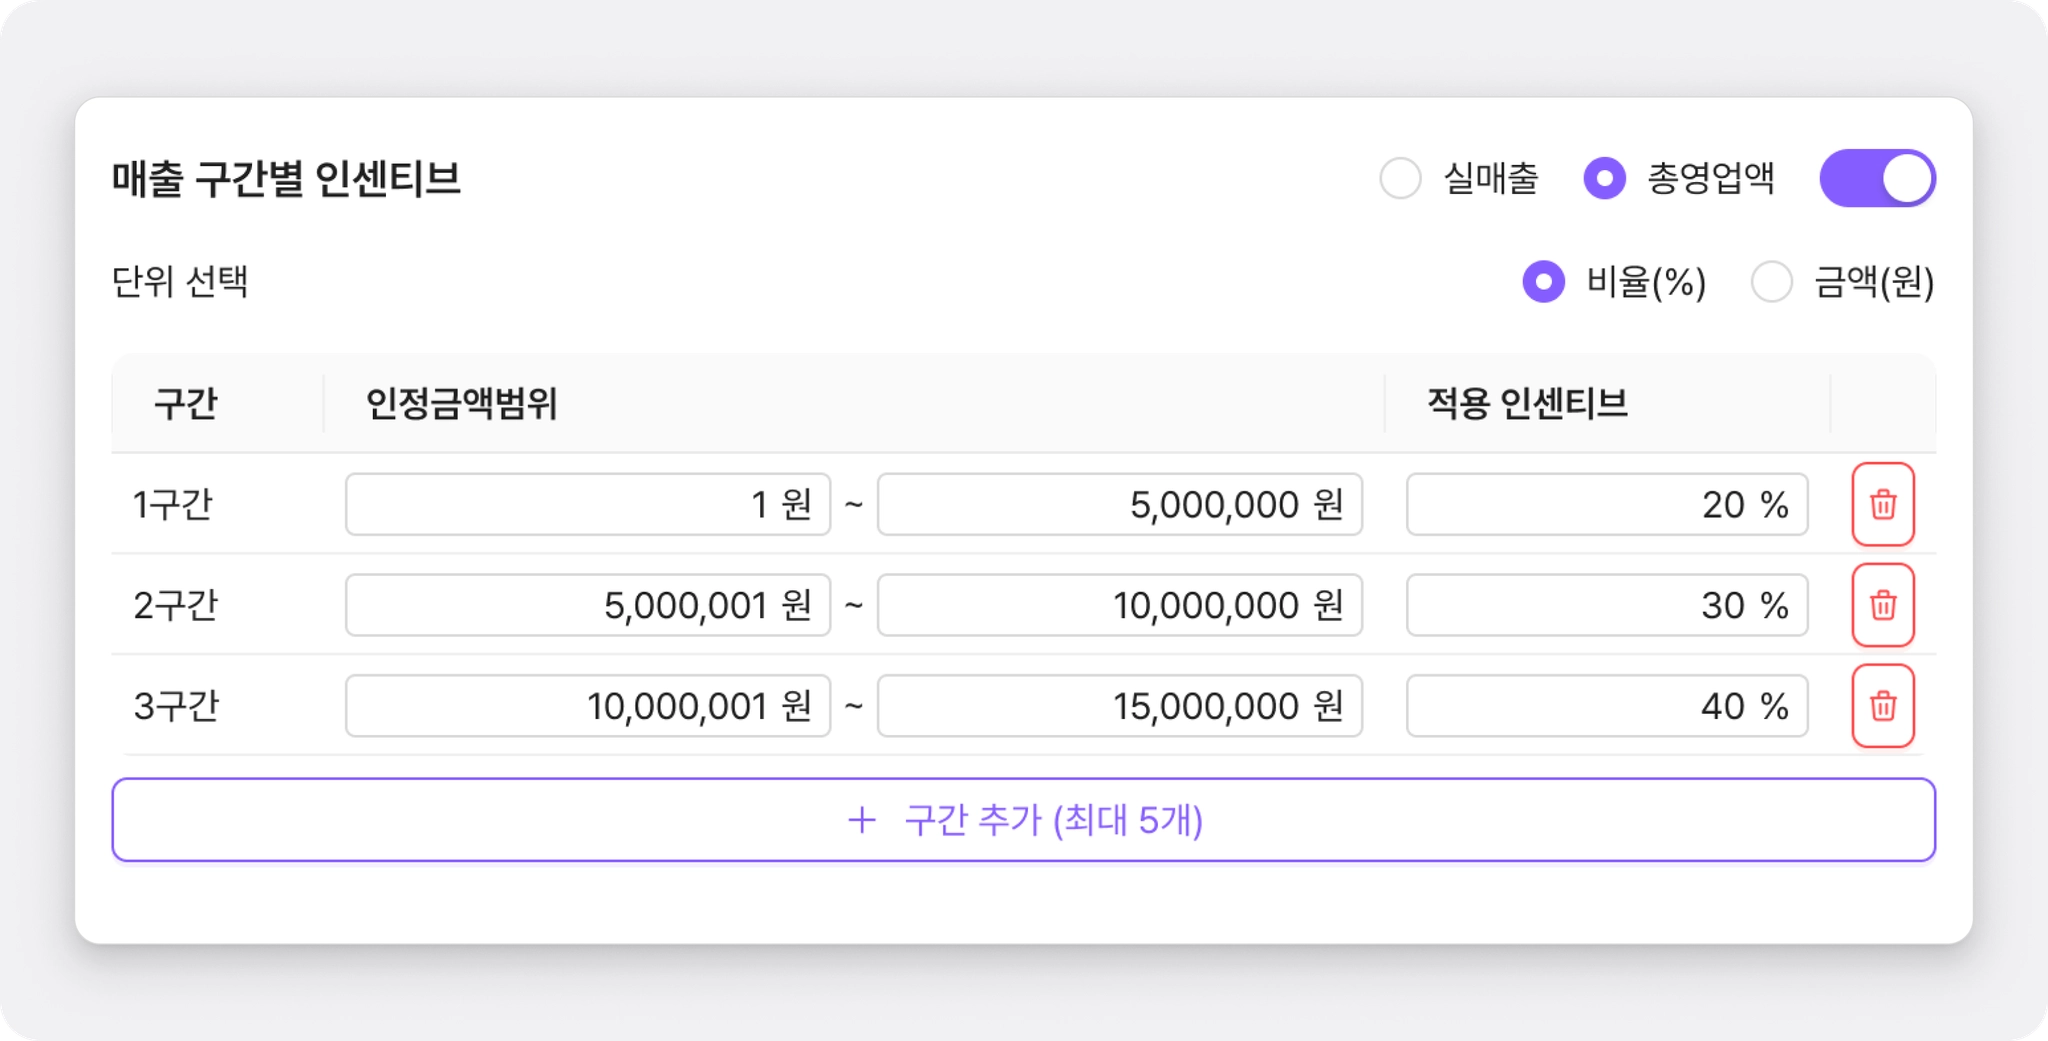The image size is (2048, 1041).
Task: Choose 비율(%) as the unit
Action: pos(1543,282)
